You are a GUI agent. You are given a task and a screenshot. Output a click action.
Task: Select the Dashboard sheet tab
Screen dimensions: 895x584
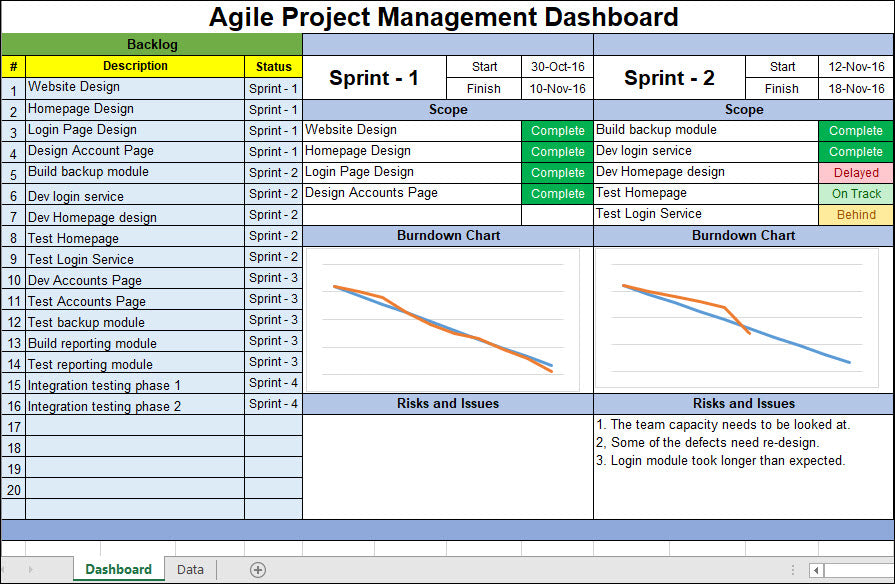pyautogui.click(x=118, y=569)
